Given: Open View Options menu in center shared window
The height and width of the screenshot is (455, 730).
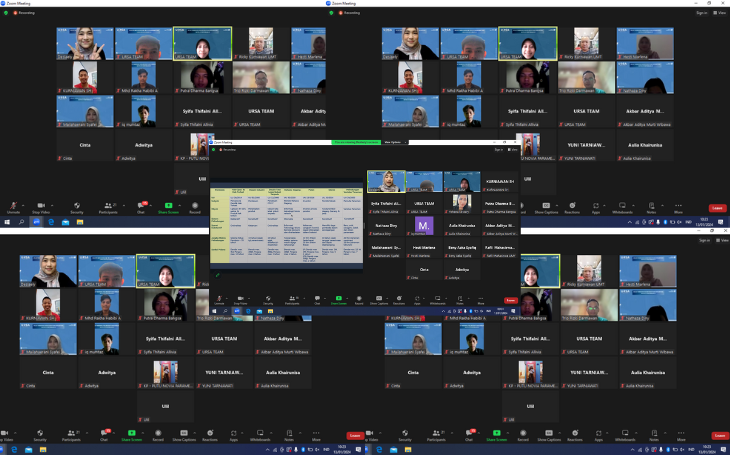Looking at the screenshot, I should (x=392, y=143).
